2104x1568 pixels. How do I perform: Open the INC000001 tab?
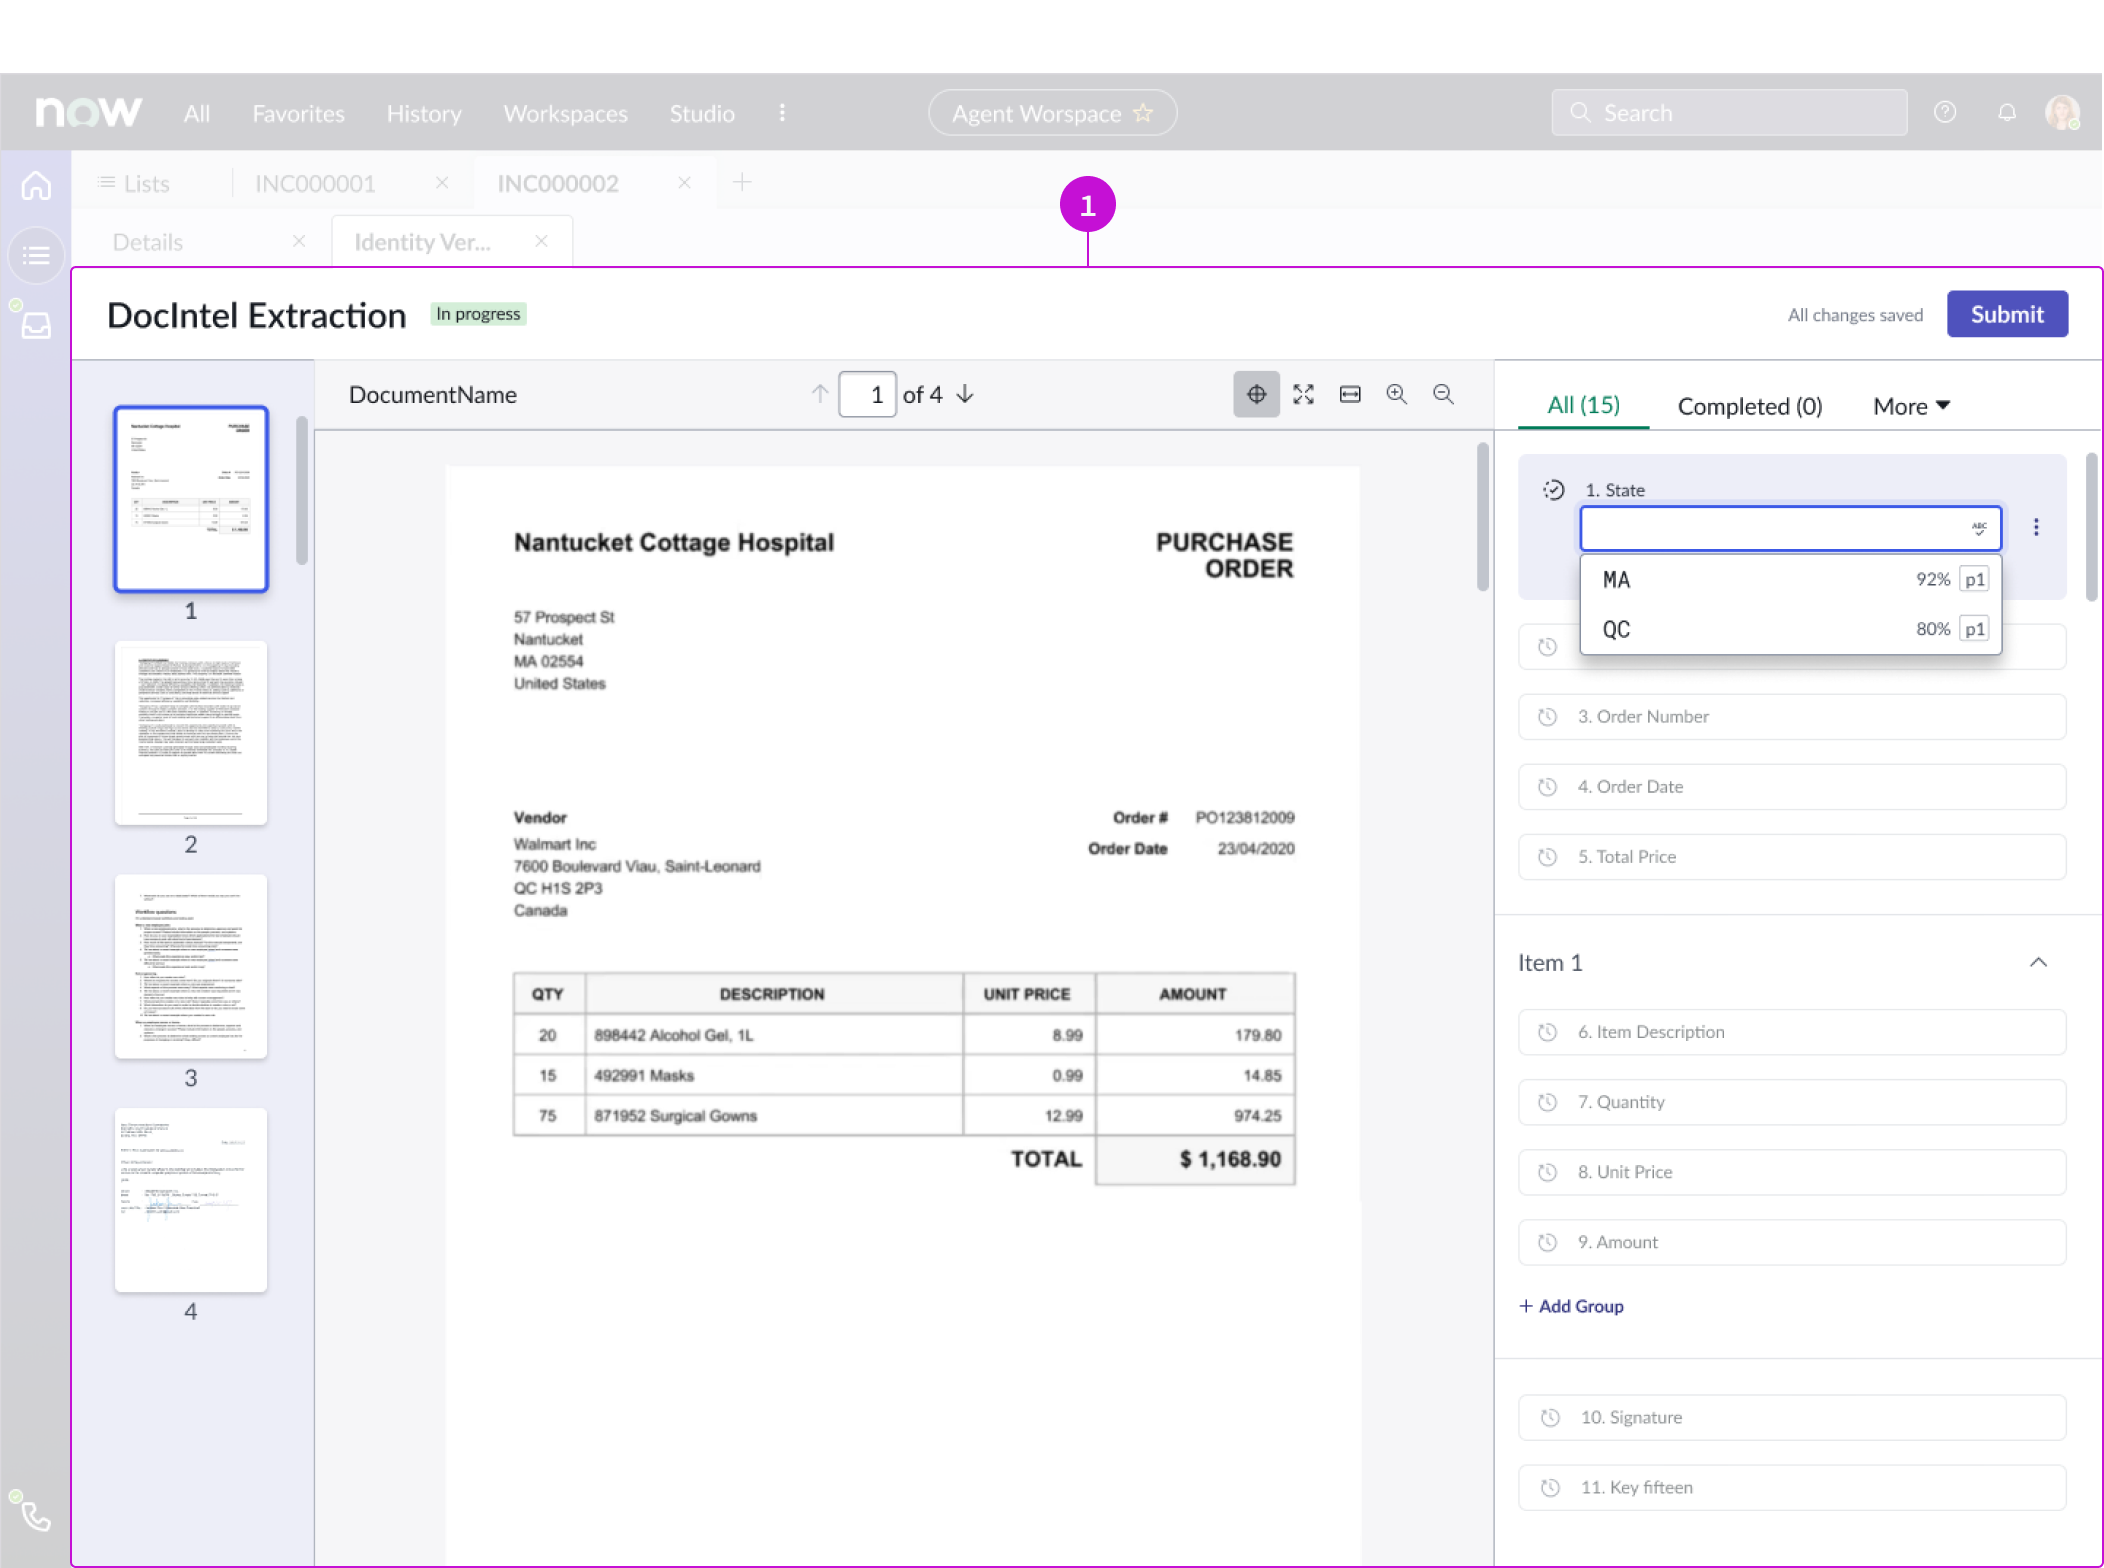315,183
